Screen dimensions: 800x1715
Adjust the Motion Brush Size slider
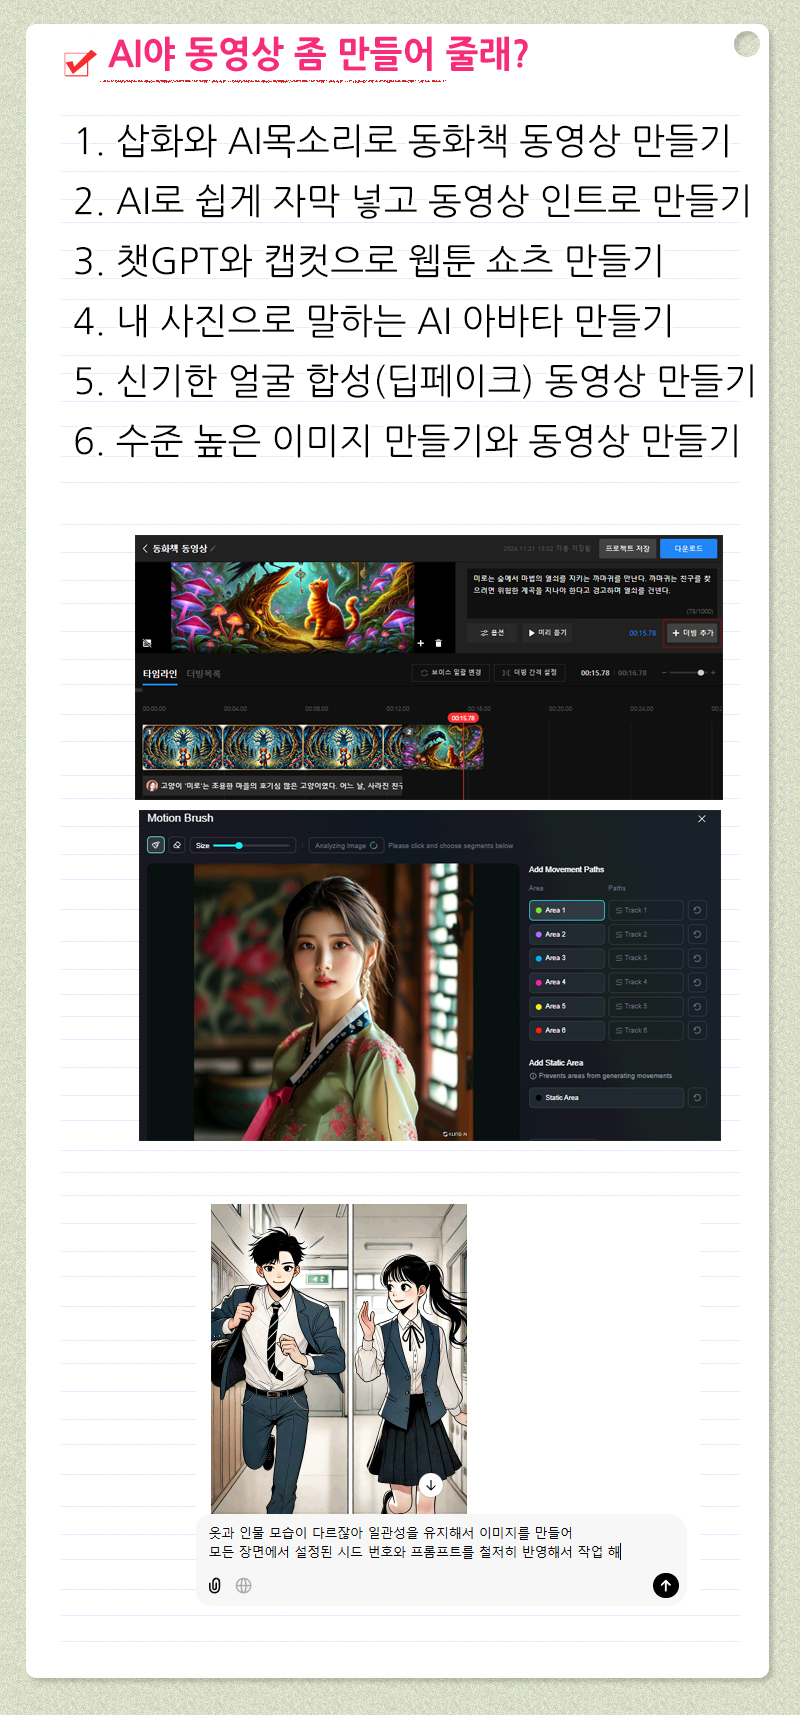click(239, 845)
